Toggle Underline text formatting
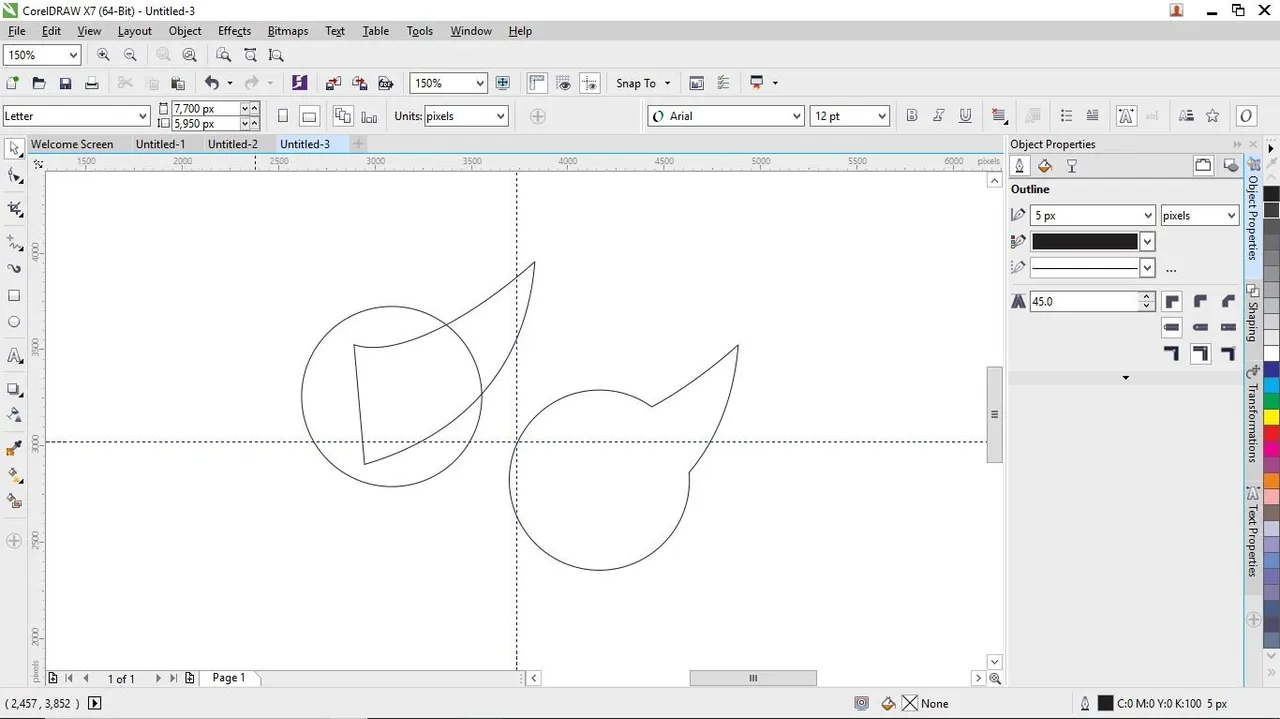This screenshot has height=719, width=1280. (x=965, y=116)
